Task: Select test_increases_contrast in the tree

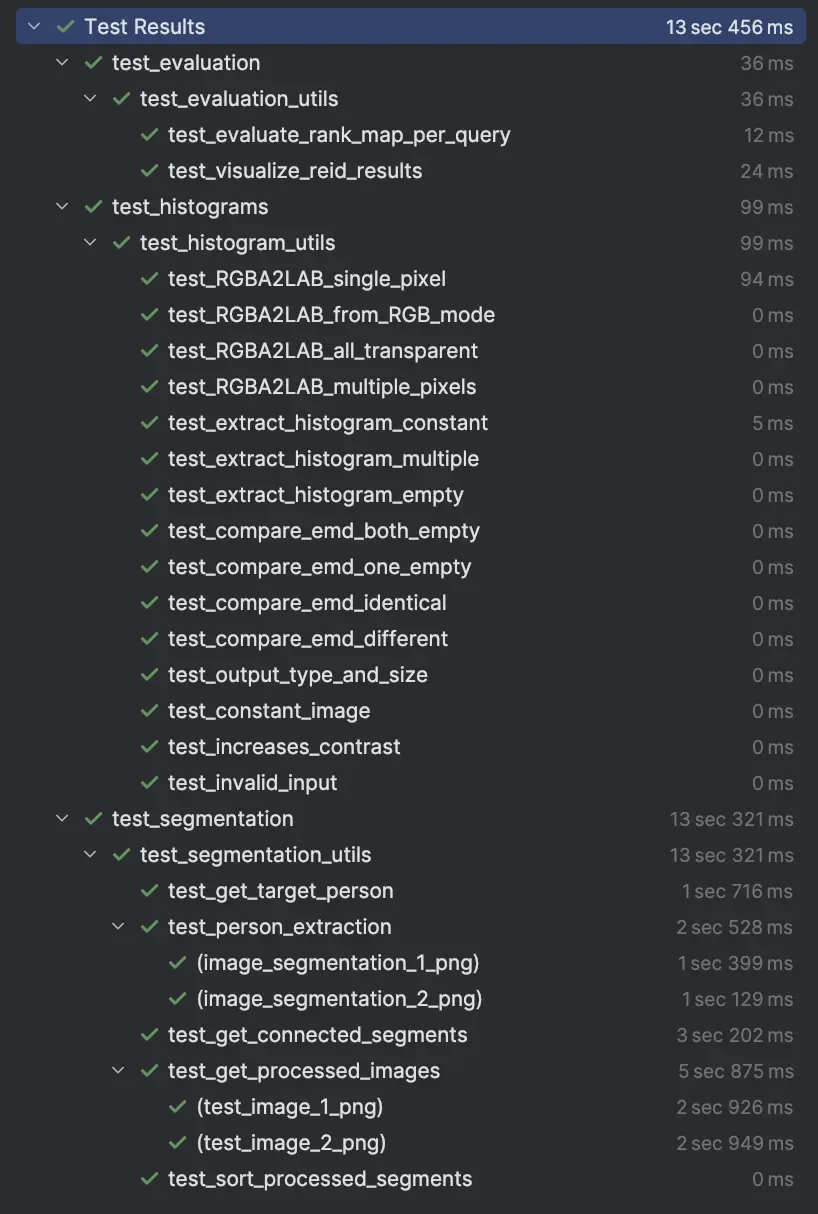Action: (284, 747)
